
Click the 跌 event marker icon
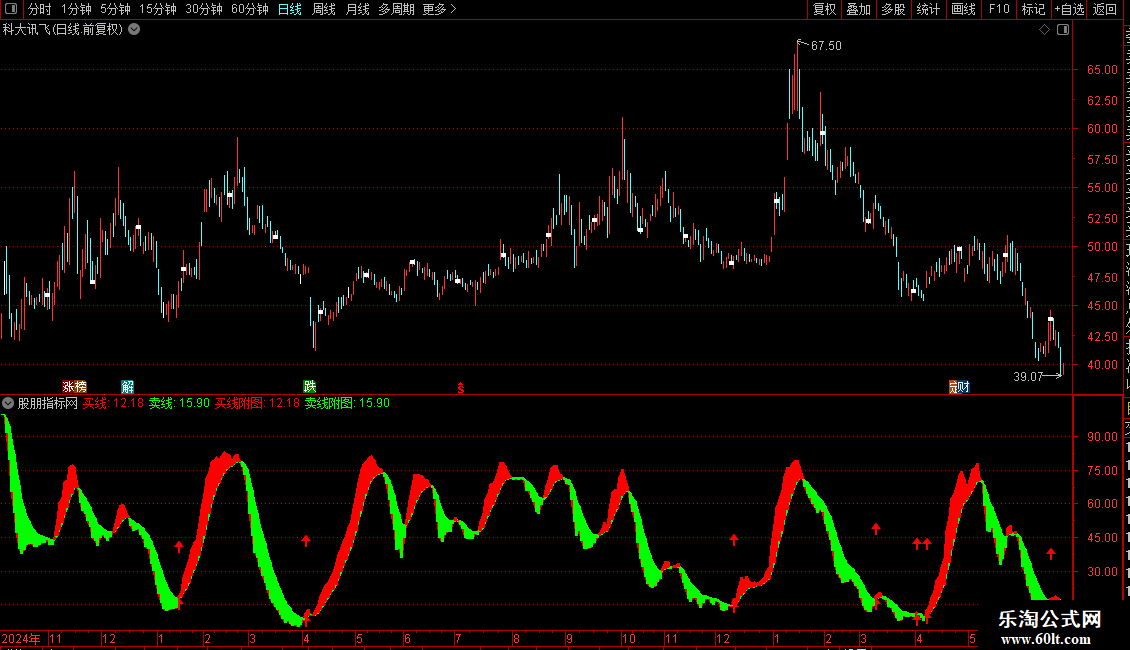click(310, 387)
